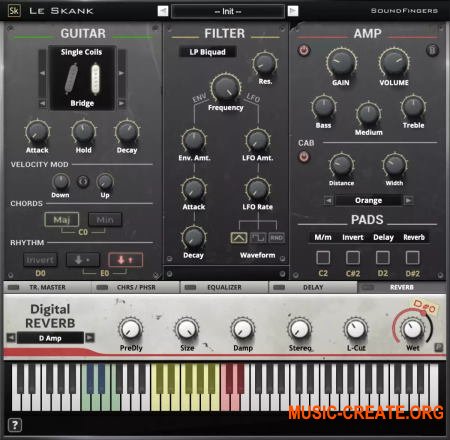Screen dimensions: 450x440
Task: Select the down-up stroke rhythm button
Action: [x=125, y=260]
